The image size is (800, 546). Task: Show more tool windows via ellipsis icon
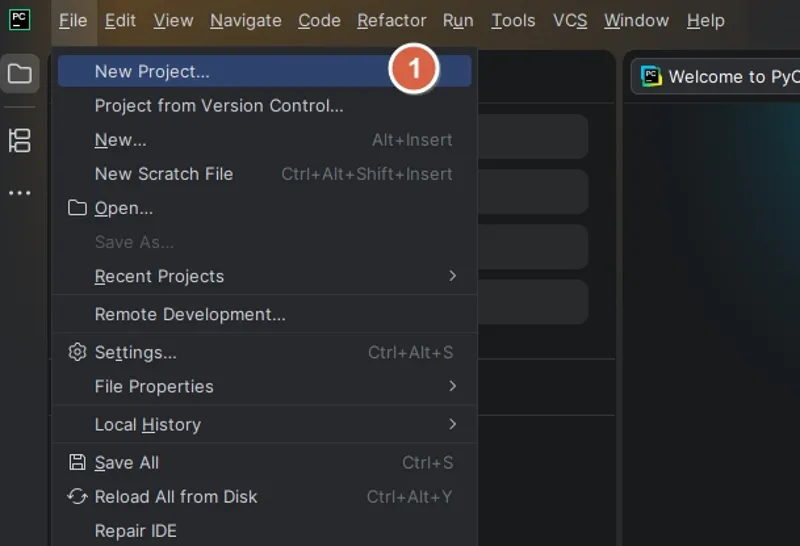coord(19,193)
